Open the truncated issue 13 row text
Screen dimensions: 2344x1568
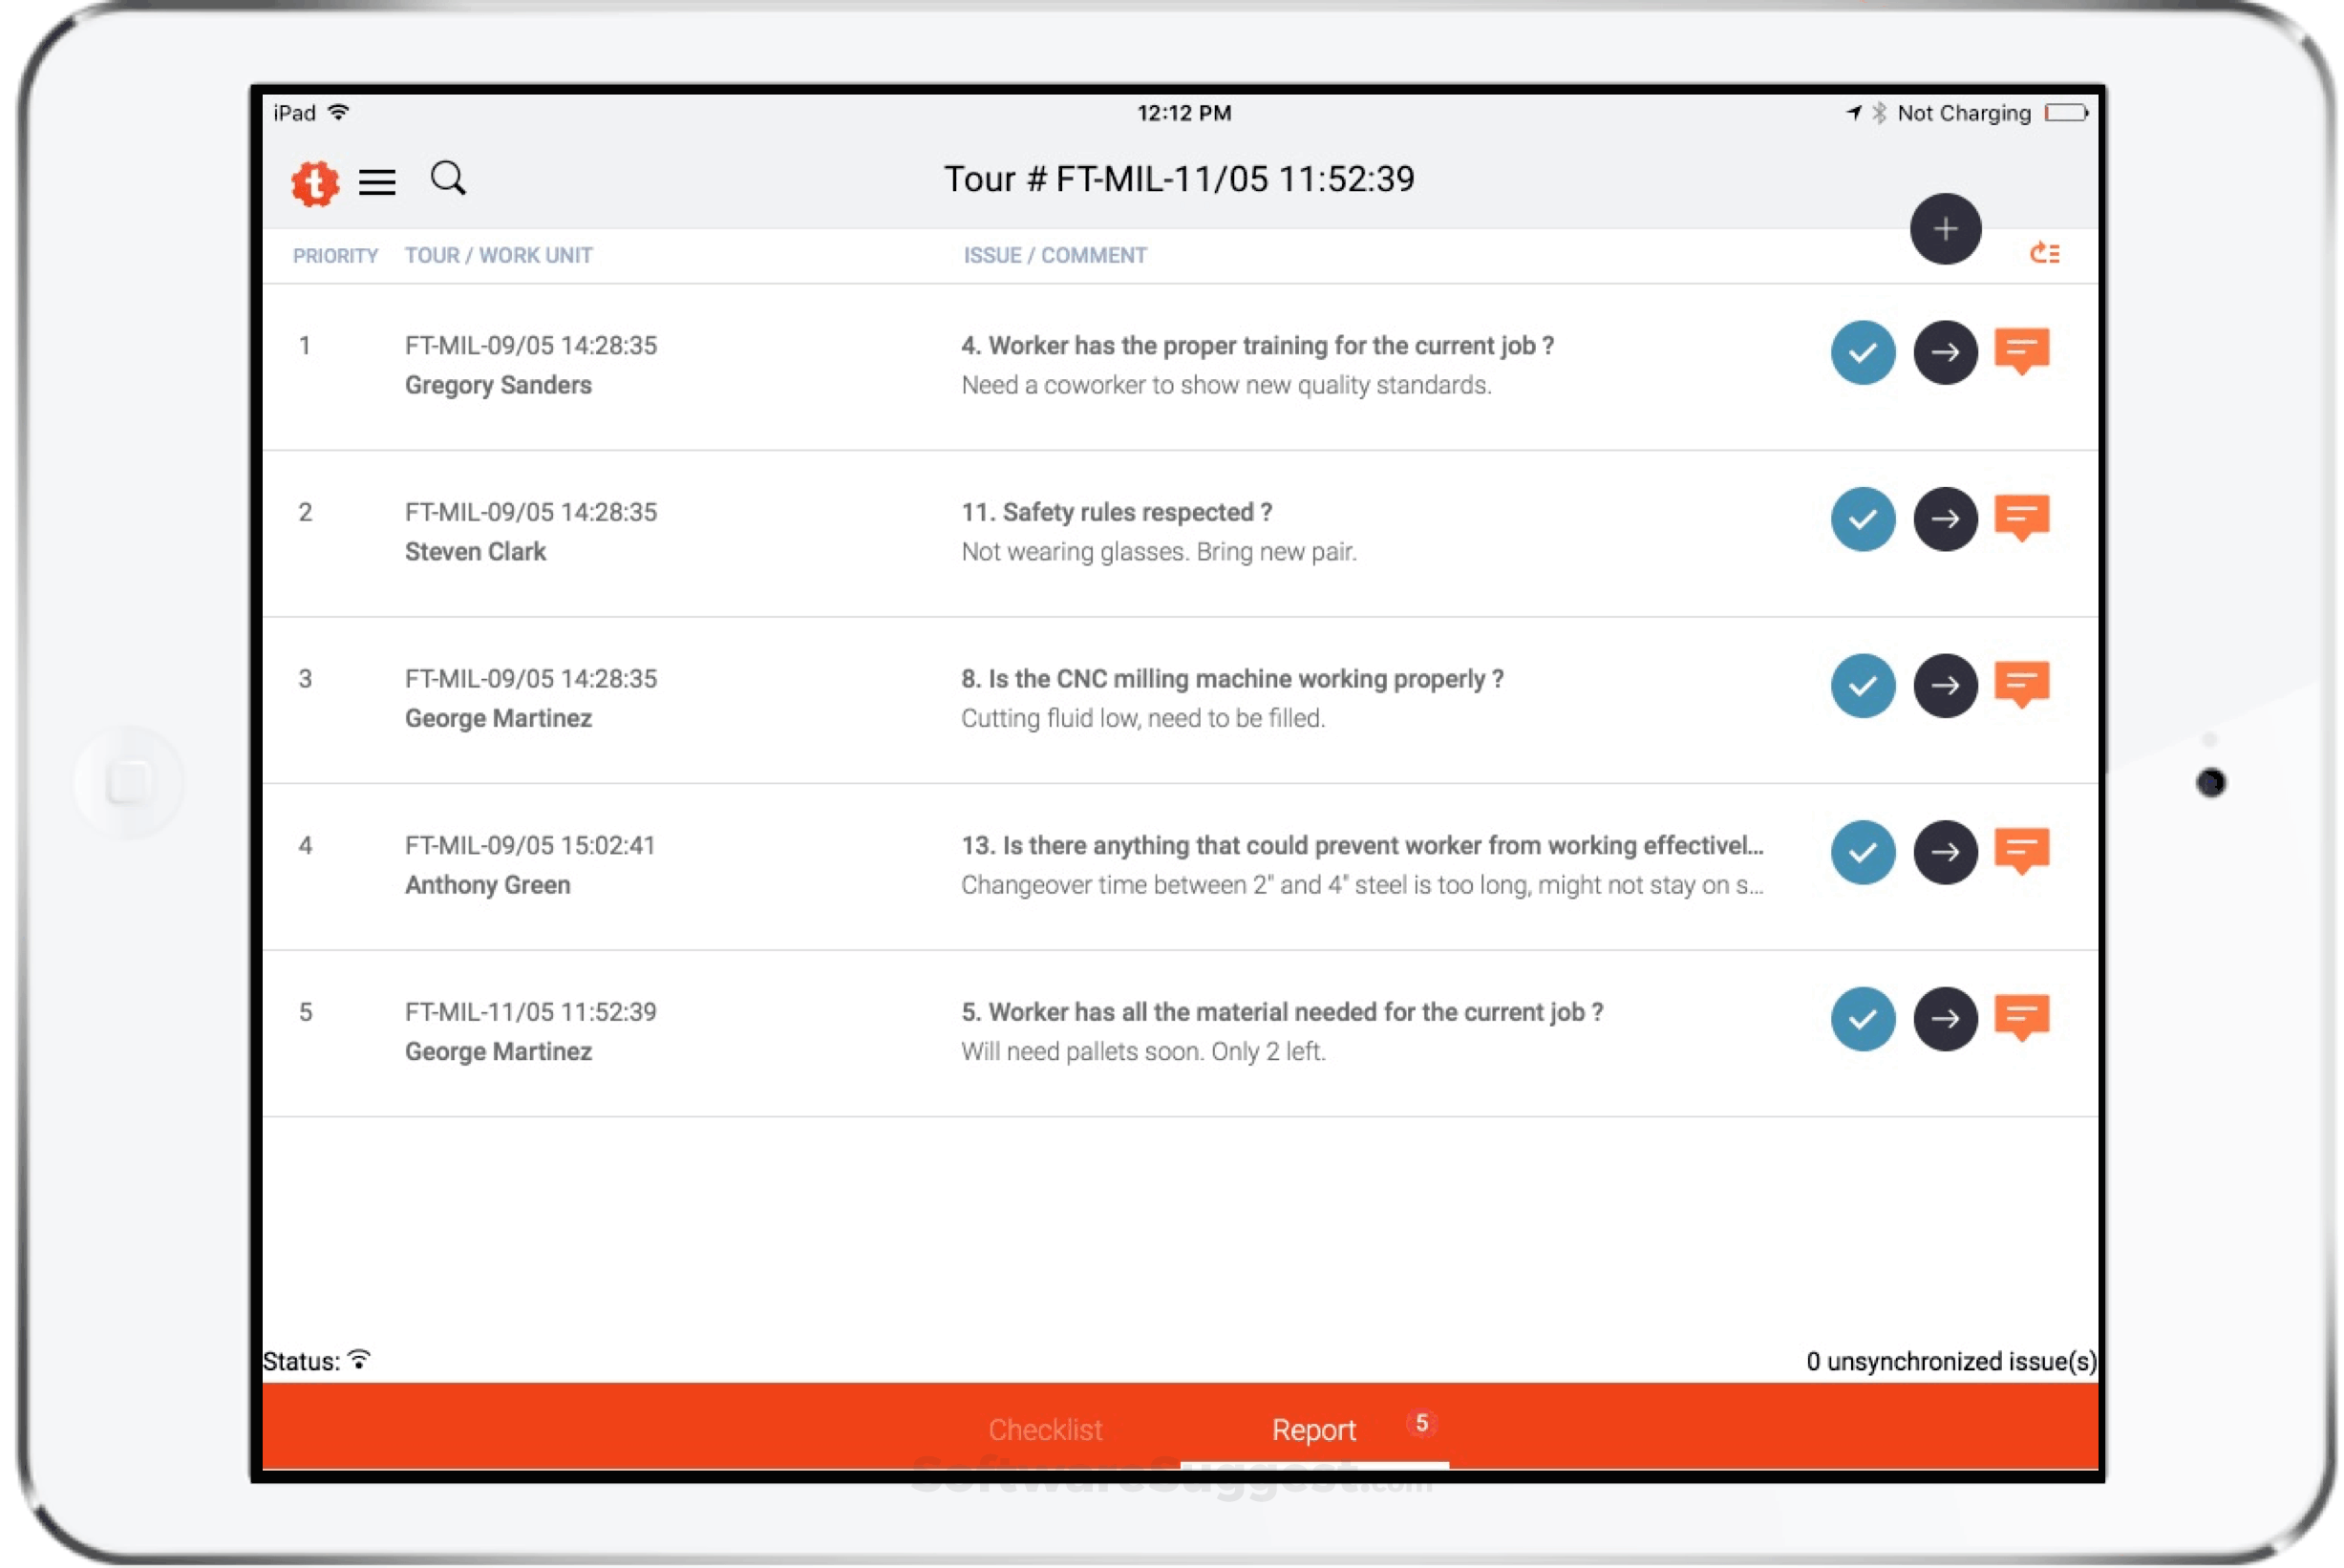coord(1361,846)
